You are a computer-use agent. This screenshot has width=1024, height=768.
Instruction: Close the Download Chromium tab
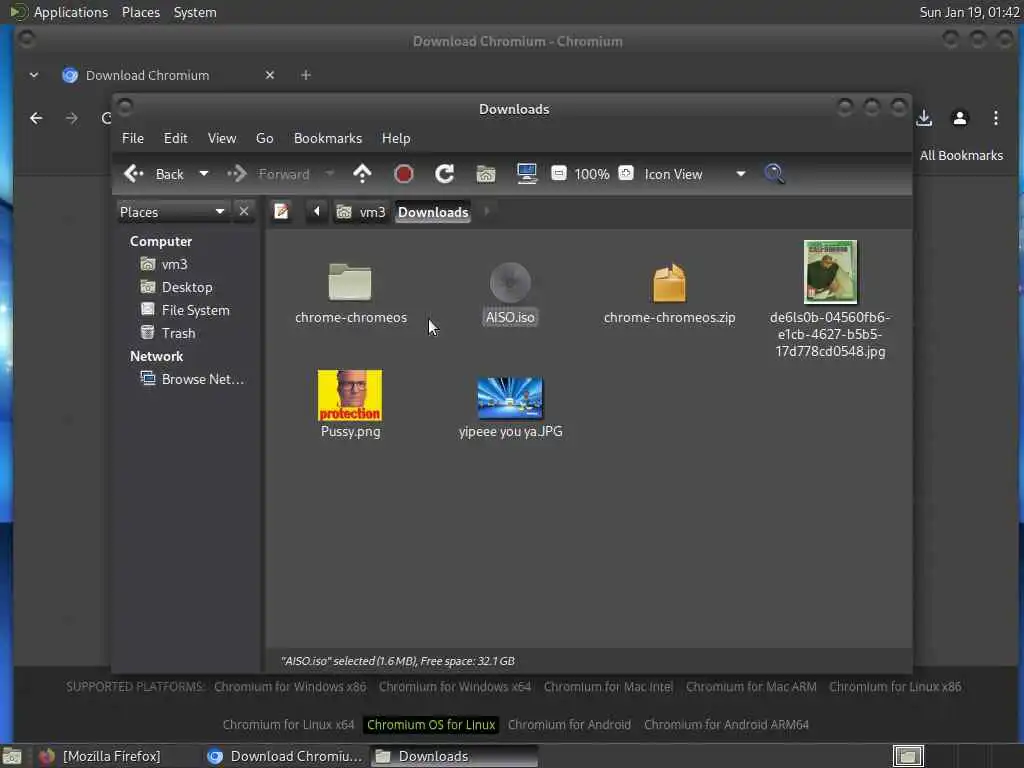click(x=270, y=75)
